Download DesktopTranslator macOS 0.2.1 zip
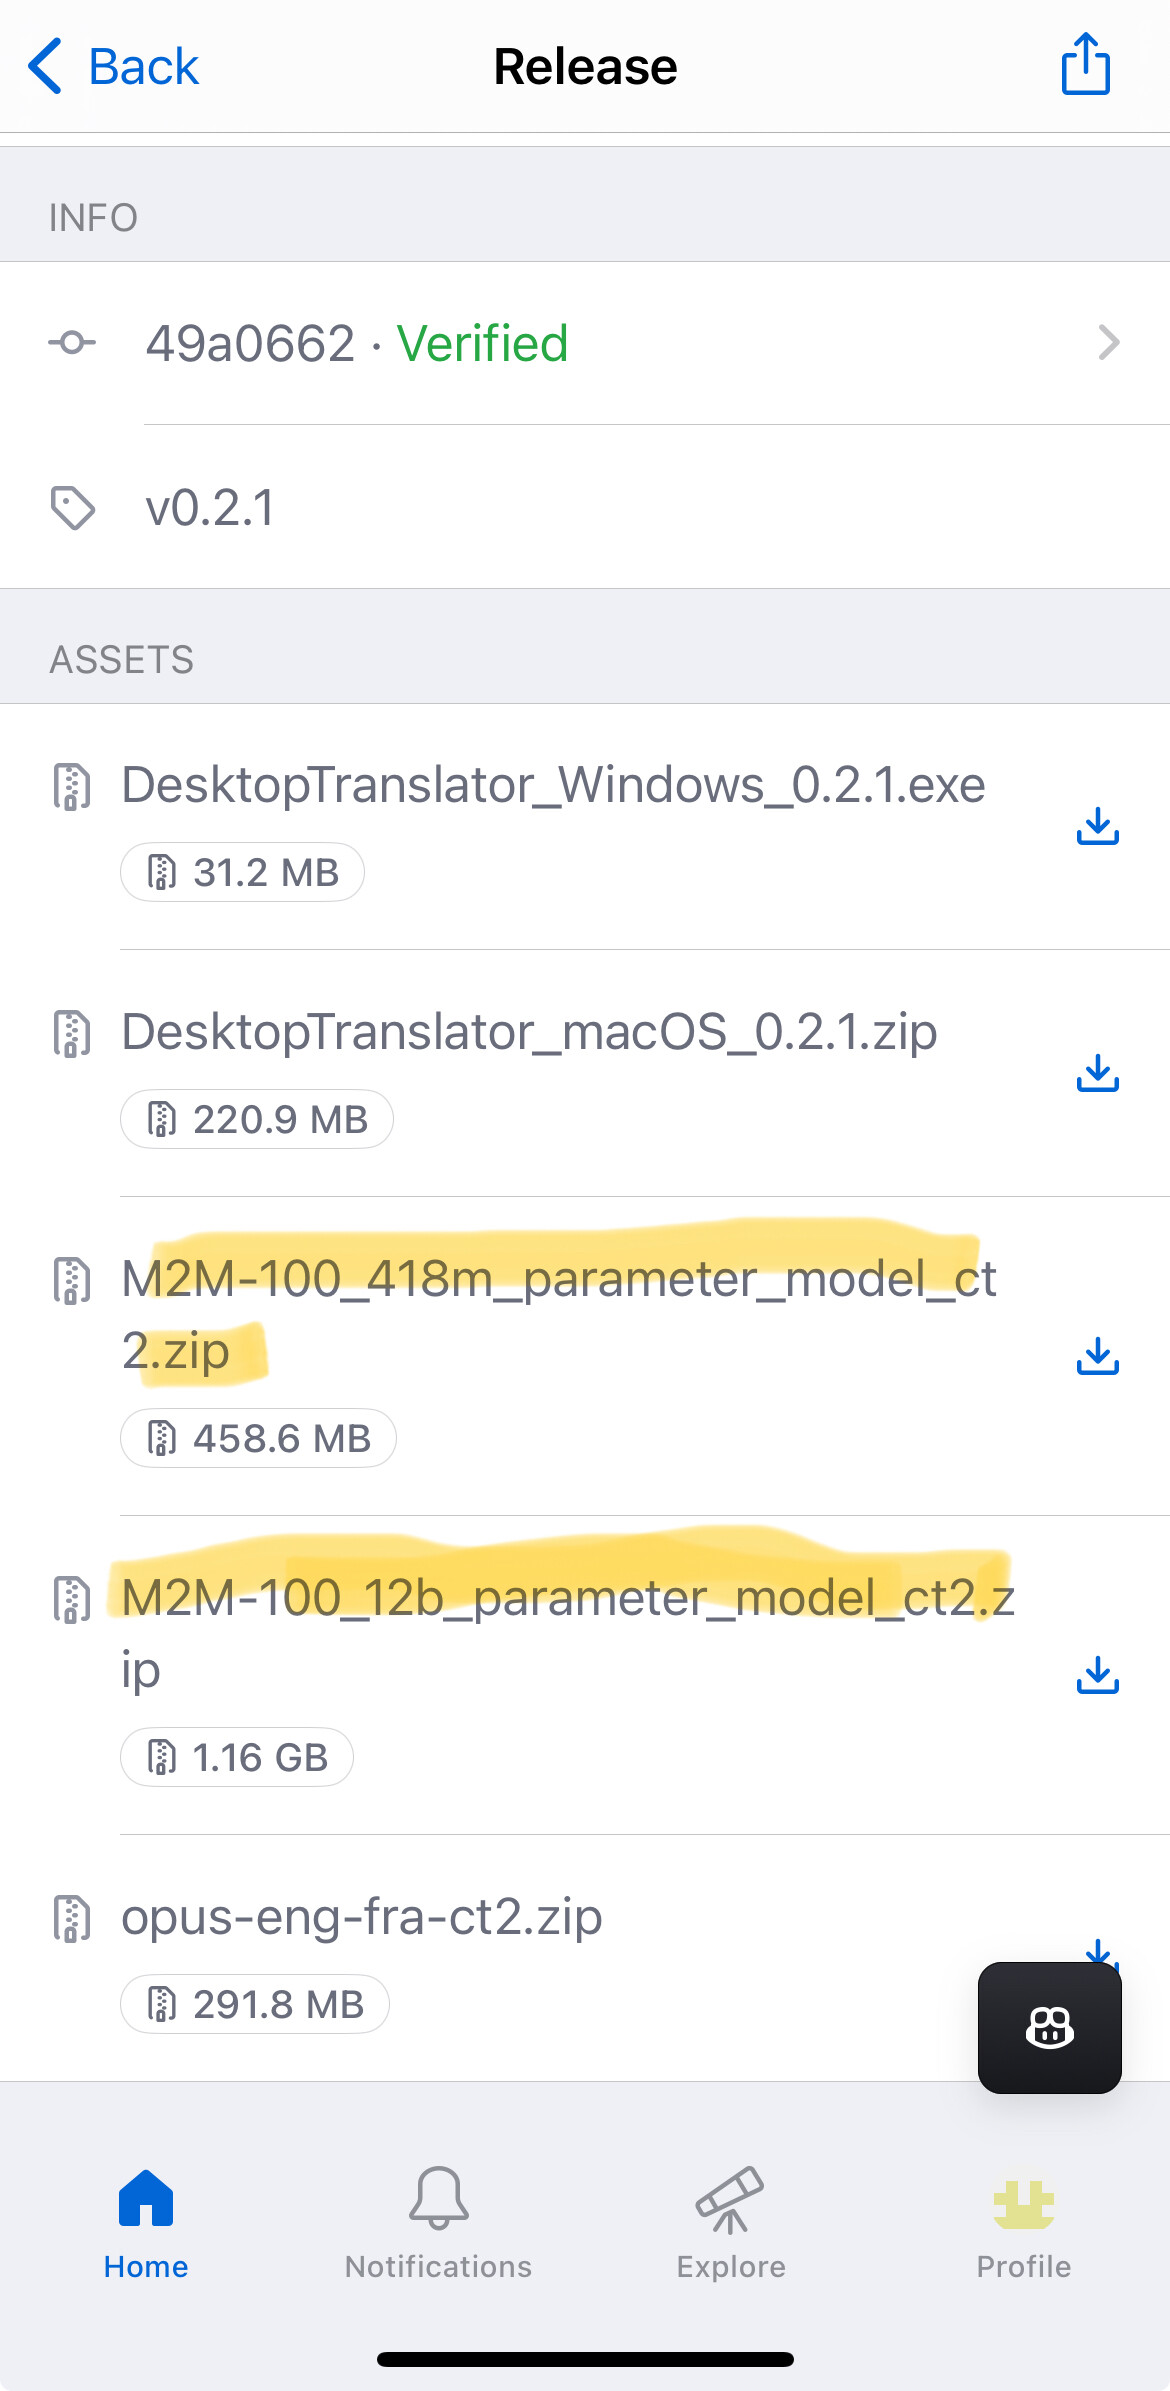Image resolution: width=1170 pixels, height=2391 pixels. [1097, 1074]
